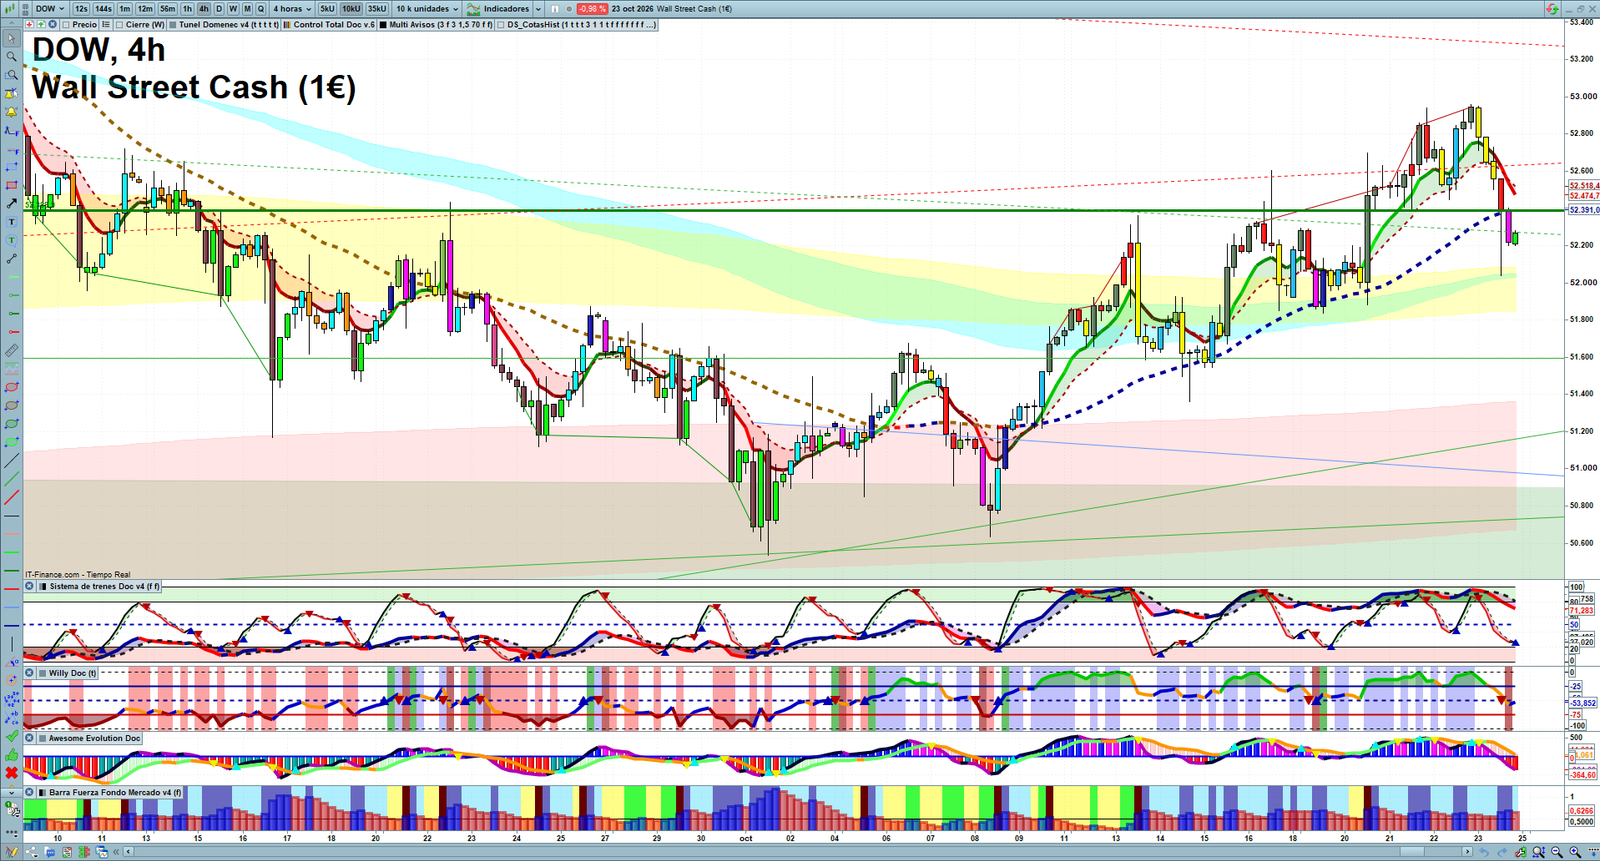Click the 144s timeframe button
The width and height of the screenshot is (1600, 861).
pos(103,9)
